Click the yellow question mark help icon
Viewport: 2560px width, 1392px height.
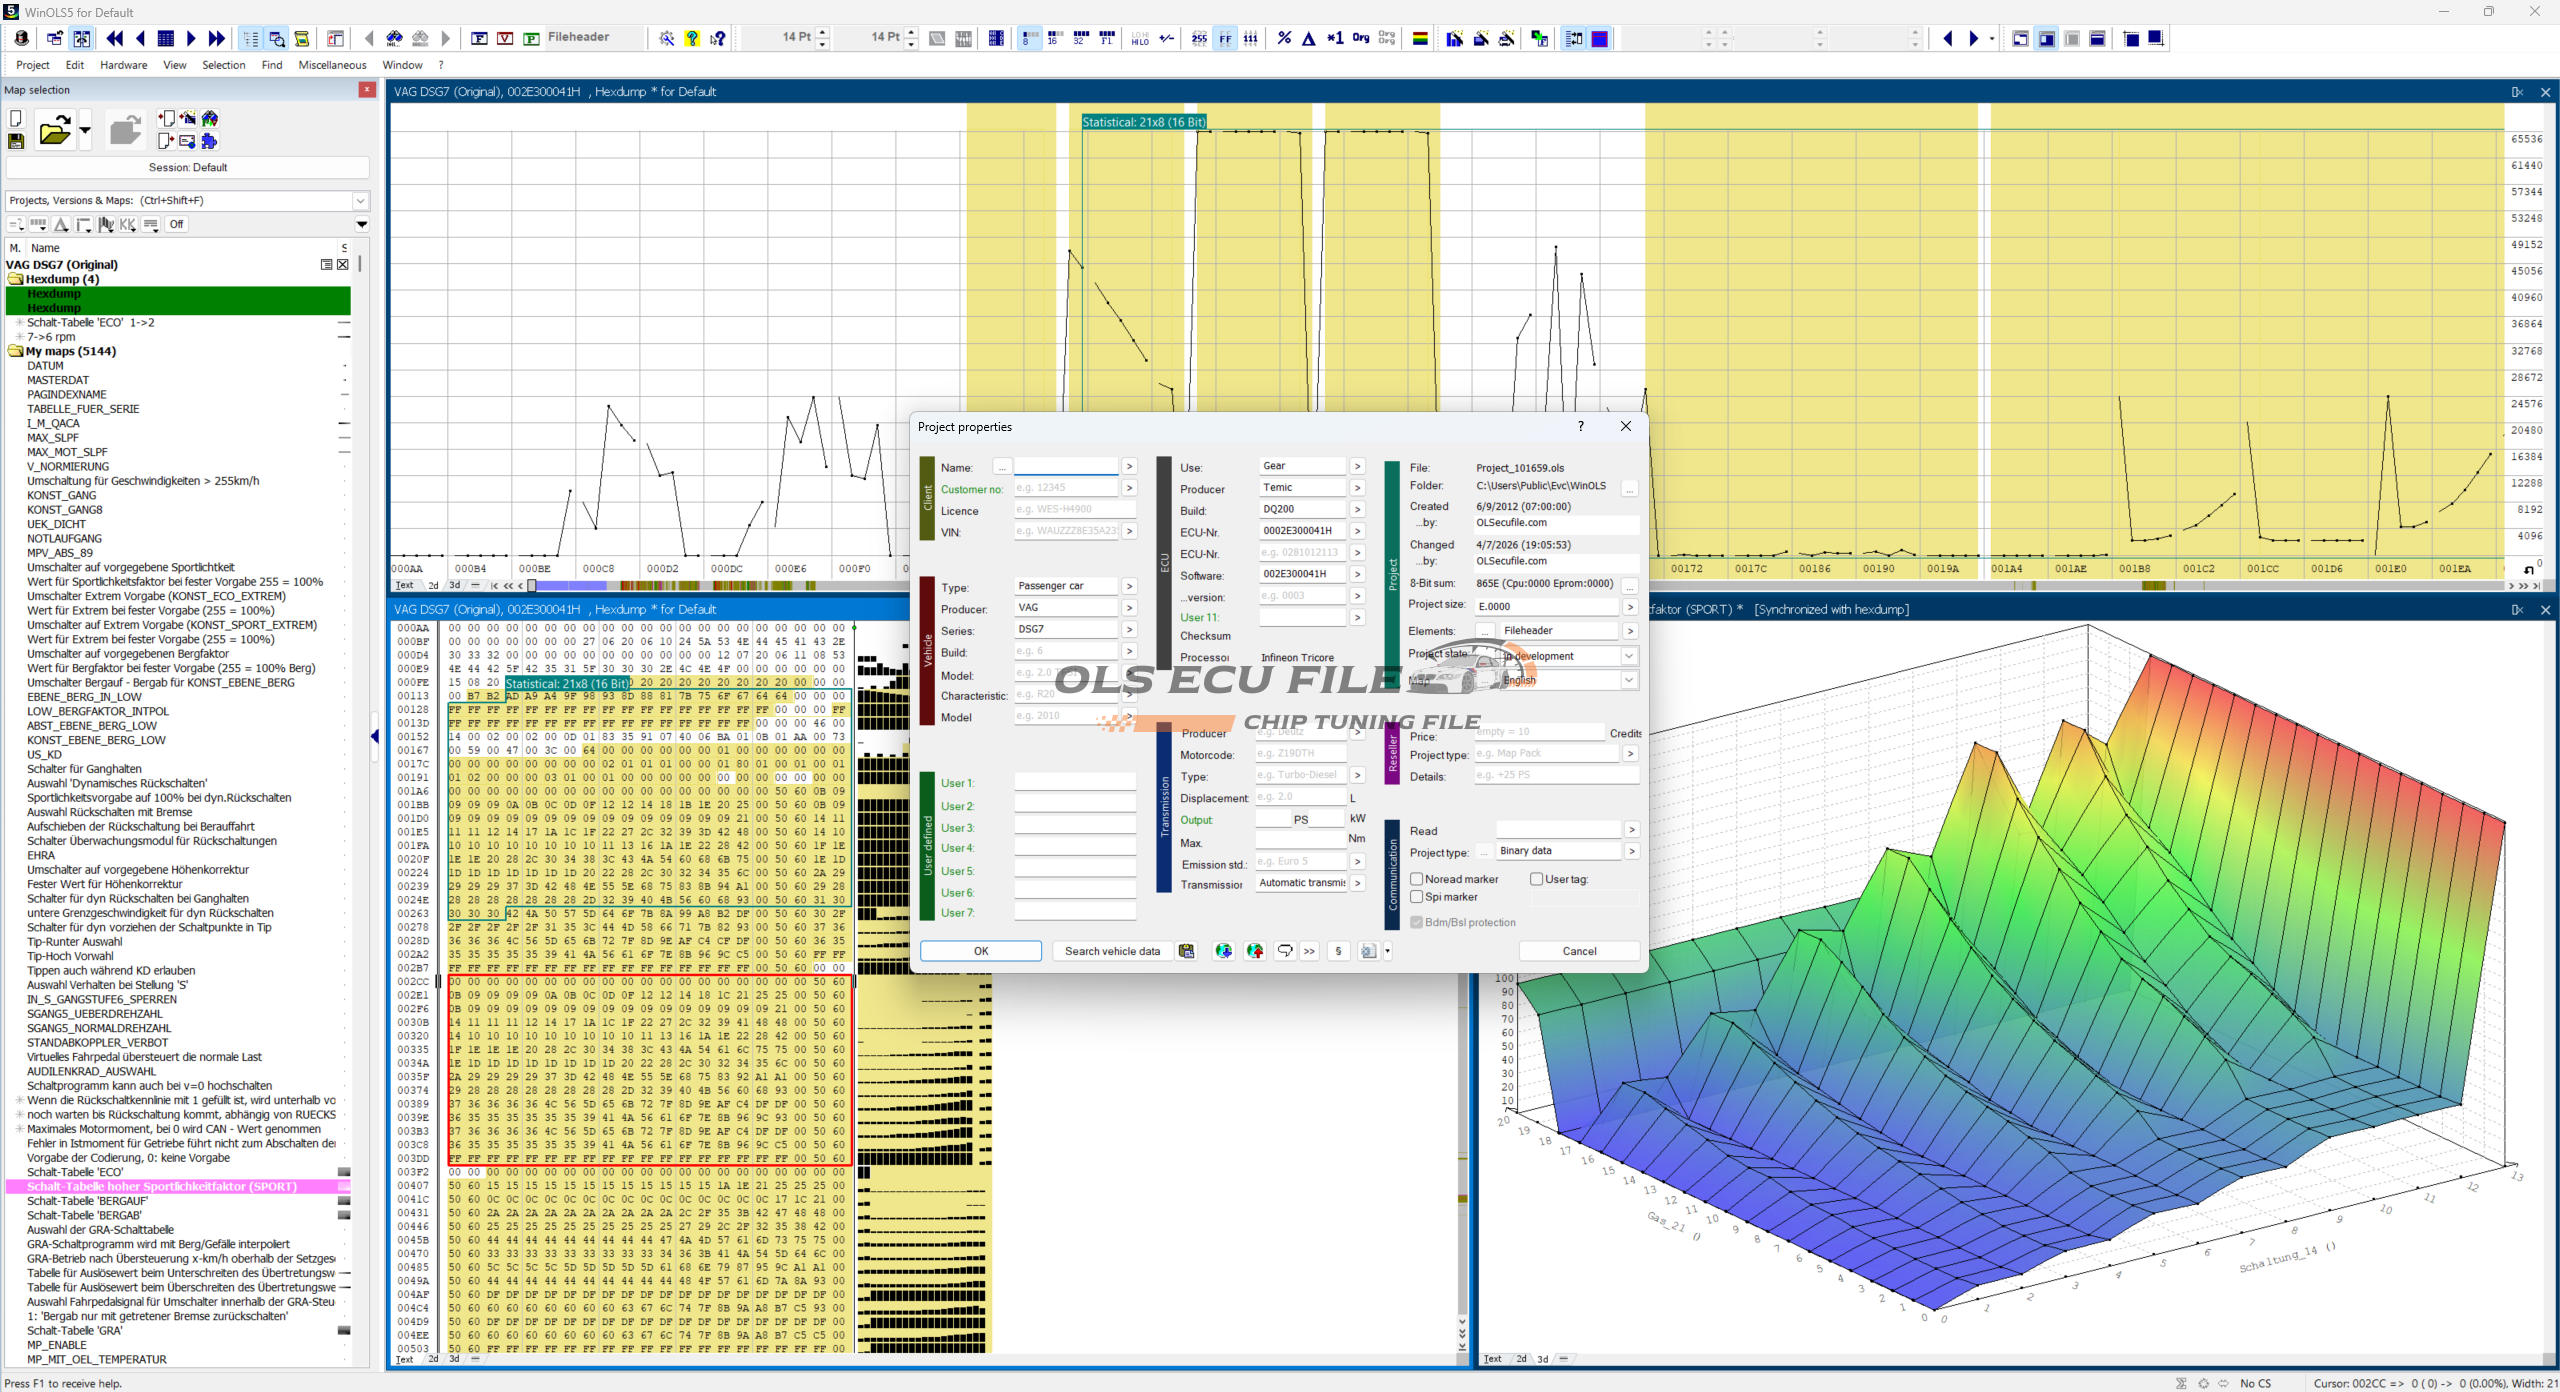coord(692,38)
